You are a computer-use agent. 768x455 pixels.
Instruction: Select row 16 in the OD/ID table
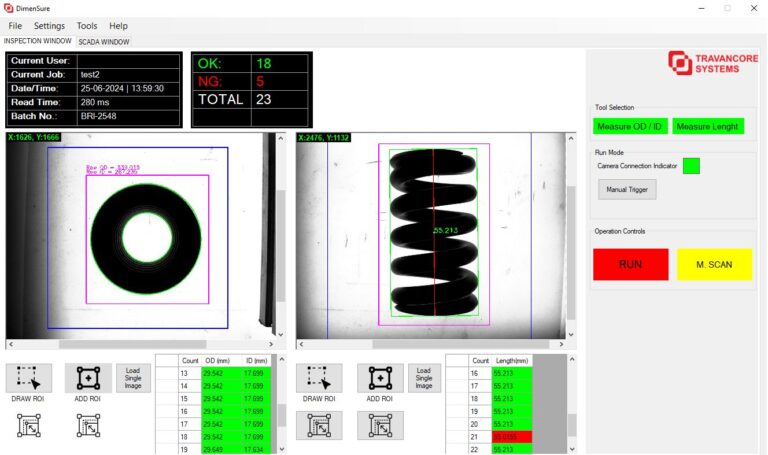(x=213, y=411)
